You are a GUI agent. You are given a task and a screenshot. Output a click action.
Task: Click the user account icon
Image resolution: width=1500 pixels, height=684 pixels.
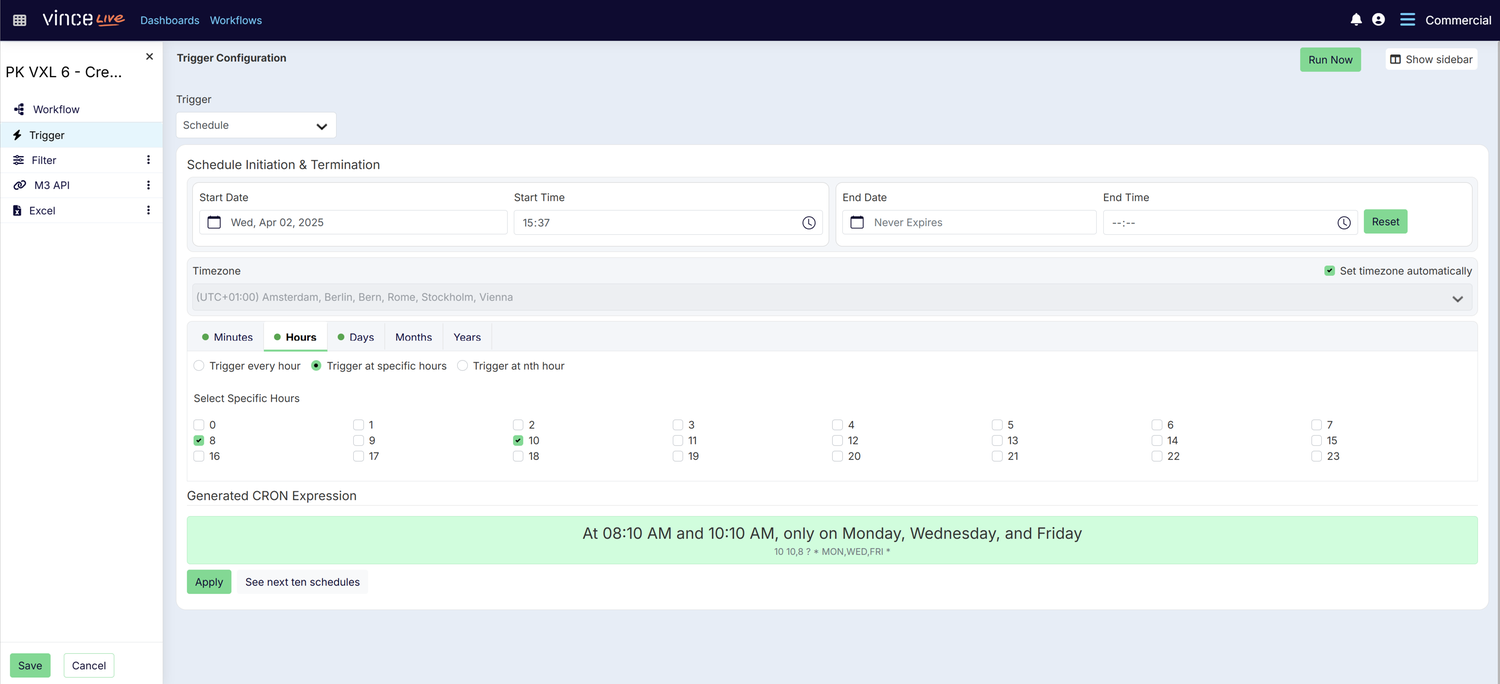pos(1378,19)
